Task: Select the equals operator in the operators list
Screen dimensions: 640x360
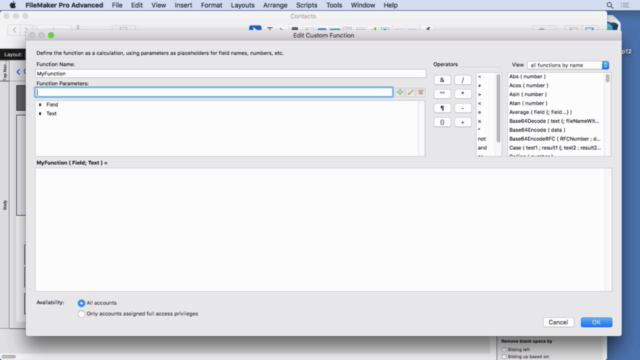Action: click(480, 77)
